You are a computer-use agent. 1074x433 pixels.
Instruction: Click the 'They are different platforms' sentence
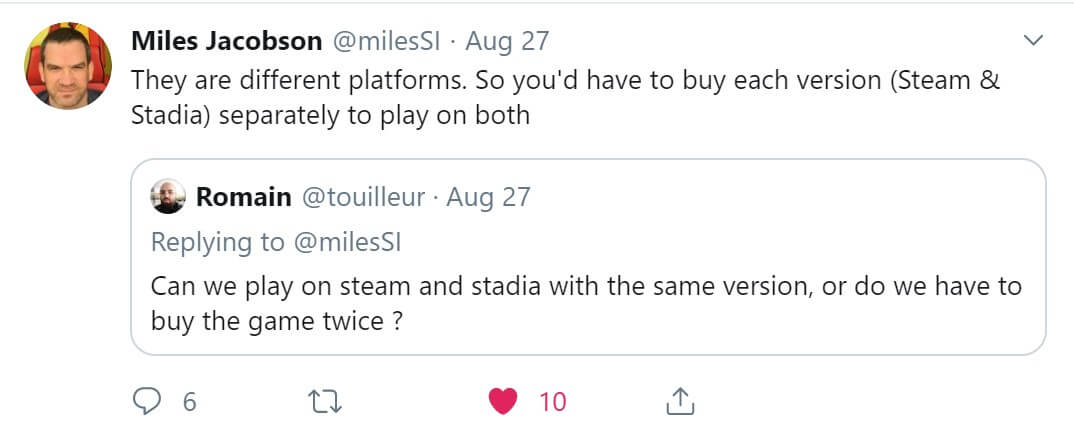click(302, 80)
